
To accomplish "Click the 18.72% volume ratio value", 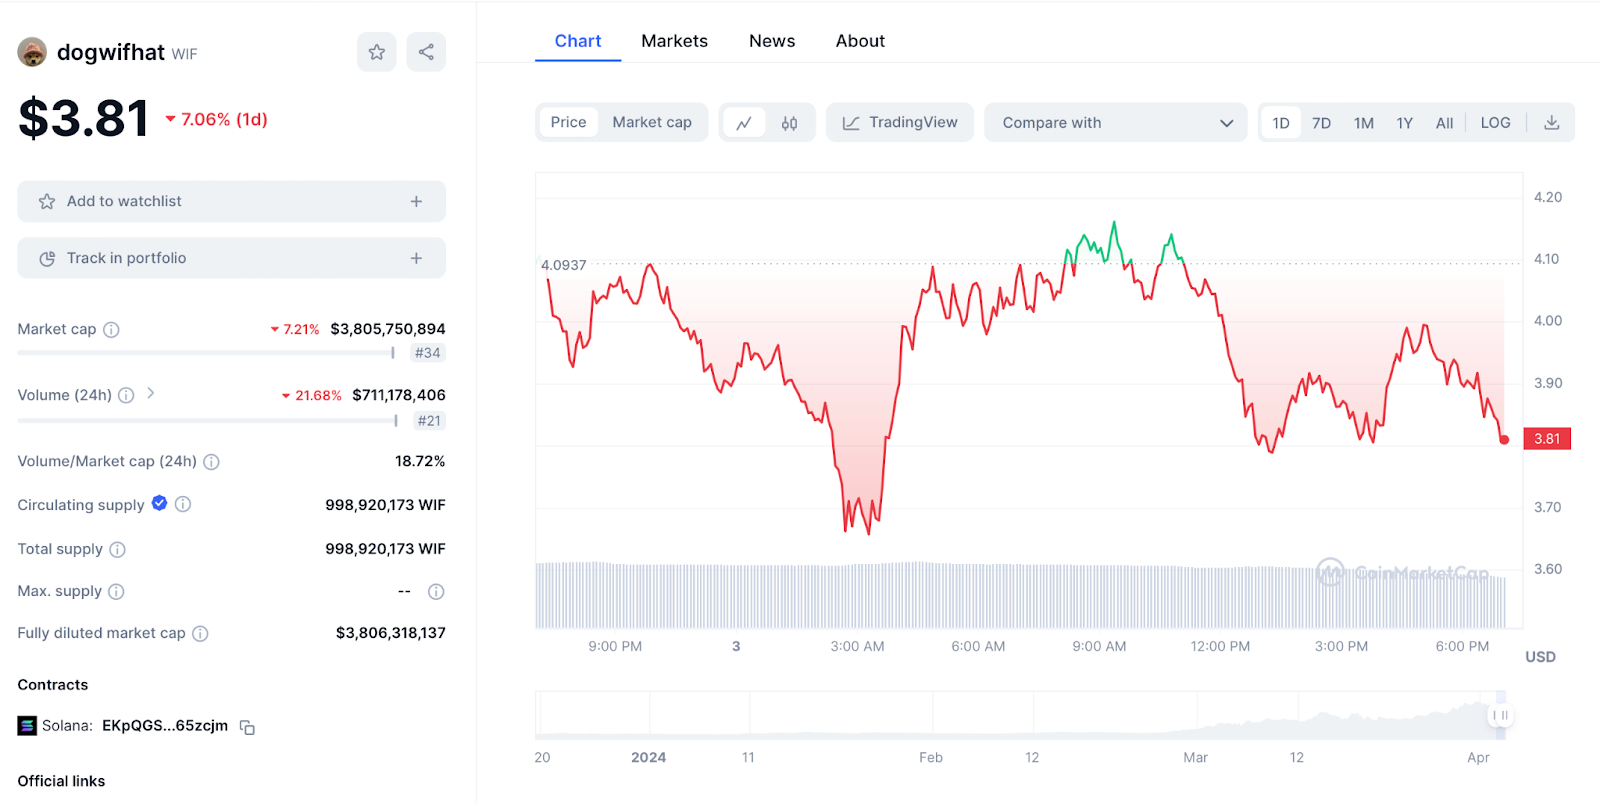I will coord(420,461).
